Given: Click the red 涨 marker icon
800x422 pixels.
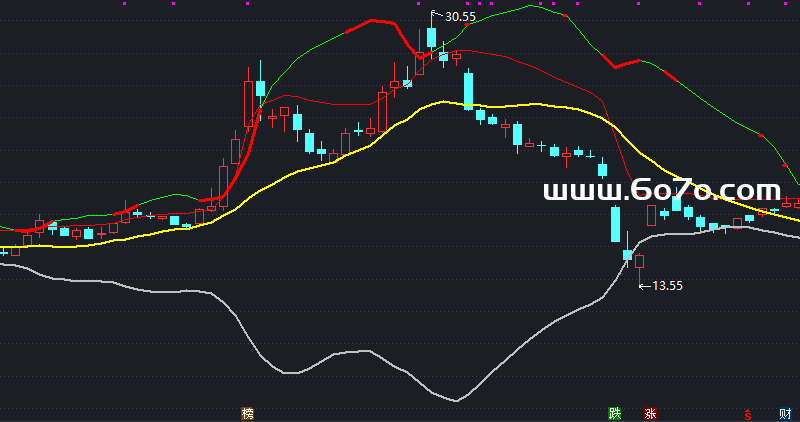Looking at the screenshot, I should tap(650, 413).
